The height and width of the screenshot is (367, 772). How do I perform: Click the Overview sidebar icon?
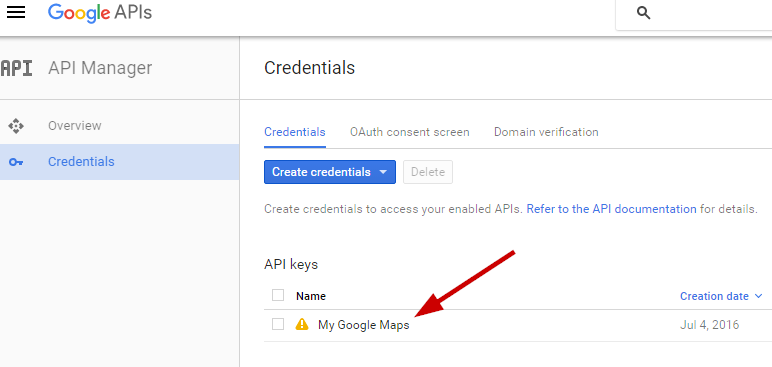16,126
